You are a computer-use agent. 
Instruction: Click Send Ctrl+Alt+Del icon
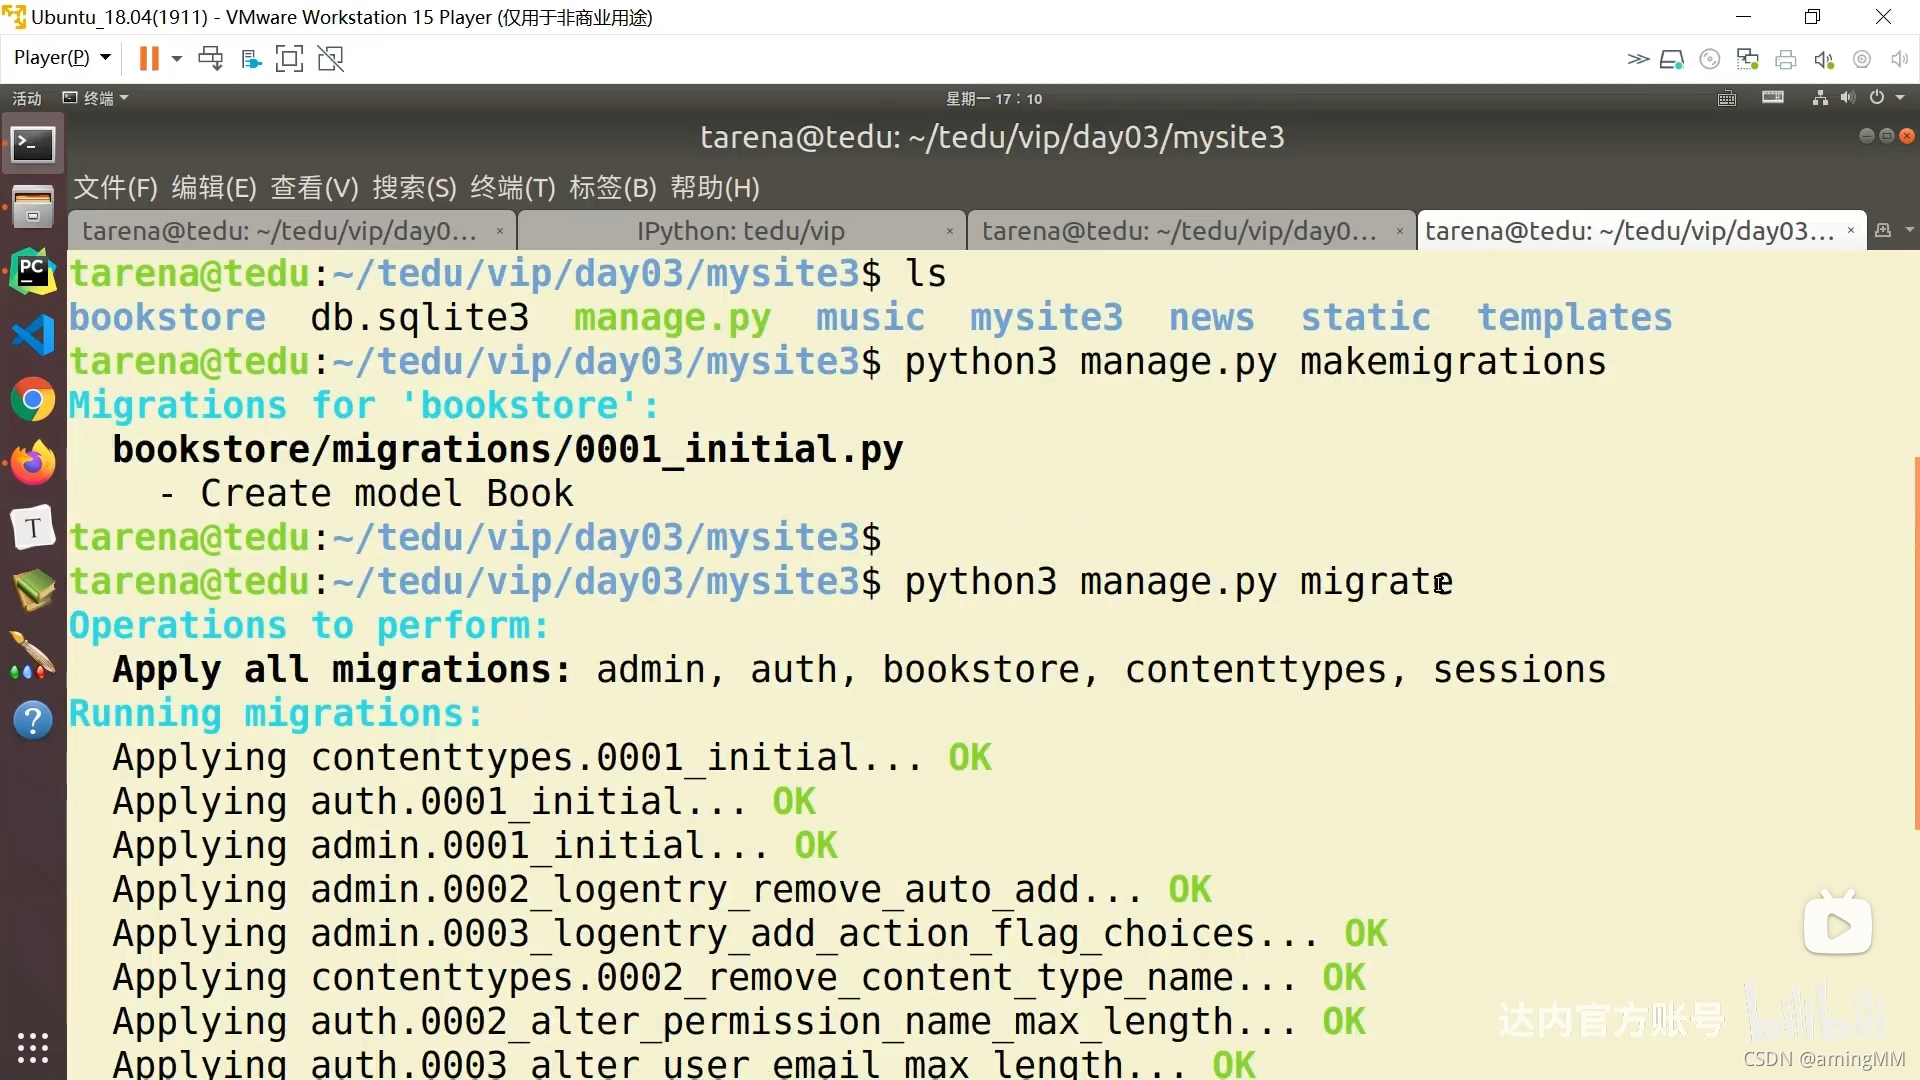(x=210, y=58)
